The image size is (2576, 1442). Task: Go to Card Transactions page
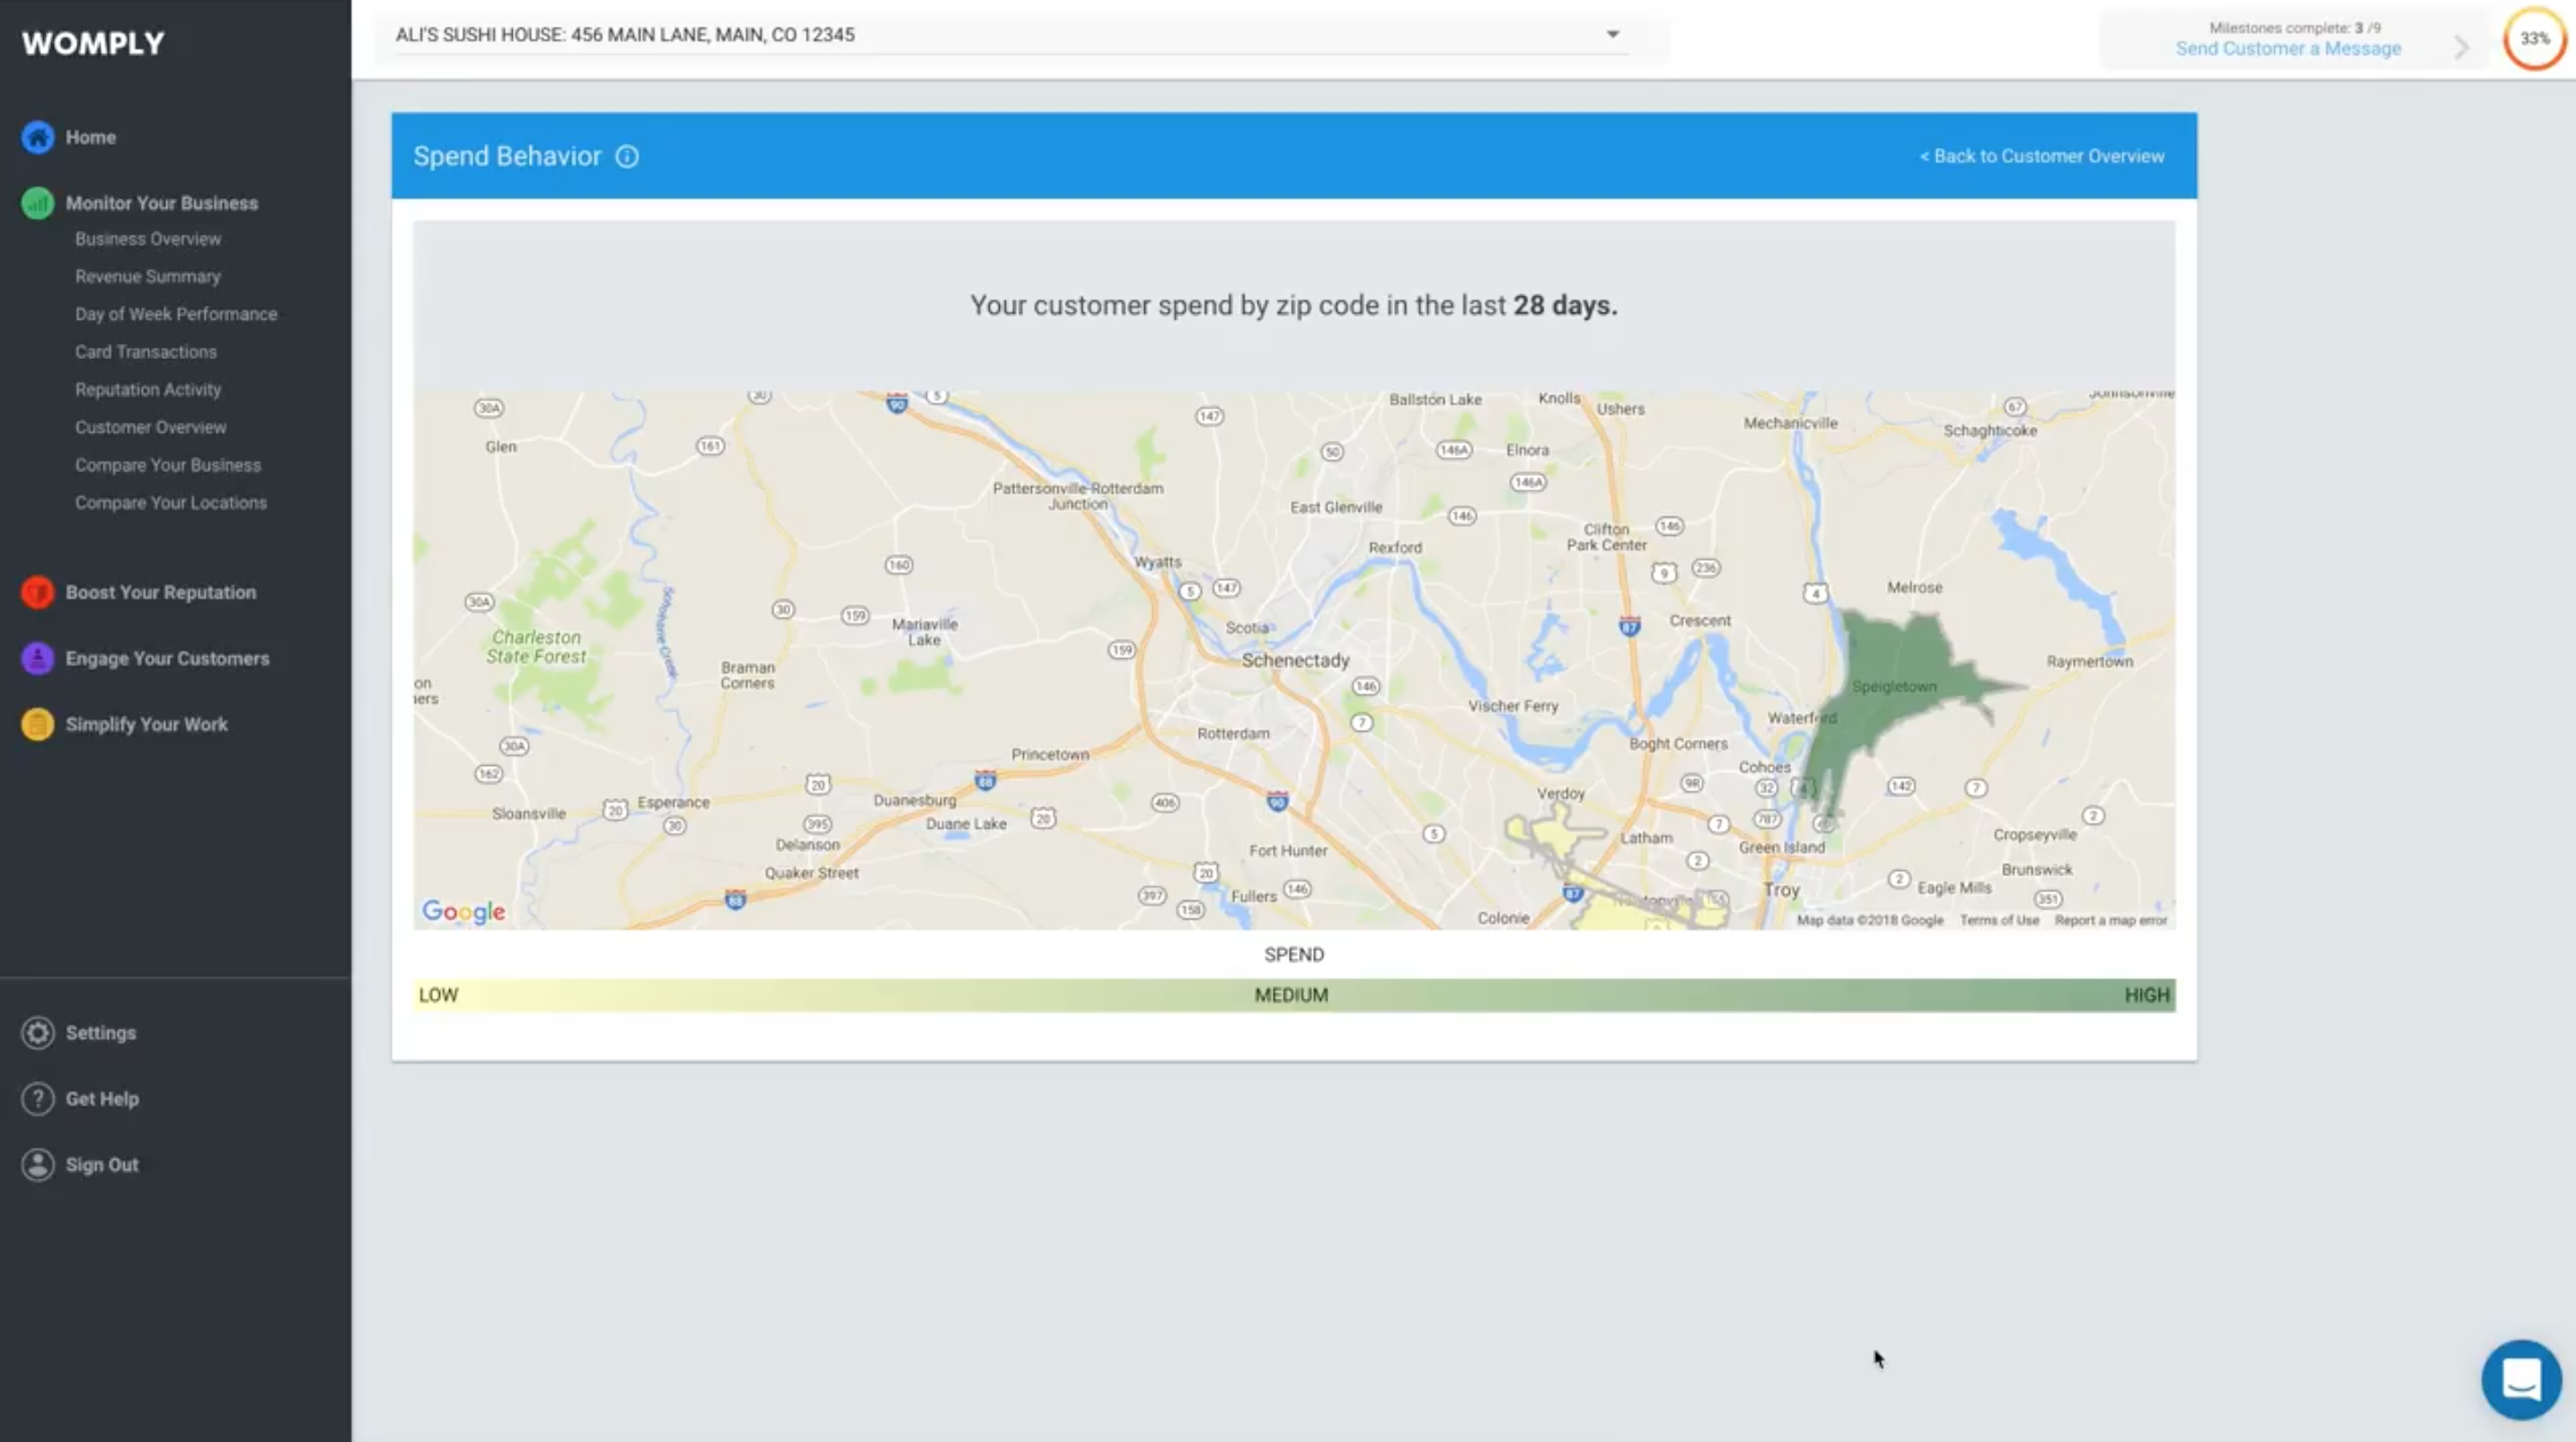tap(146, 352)
